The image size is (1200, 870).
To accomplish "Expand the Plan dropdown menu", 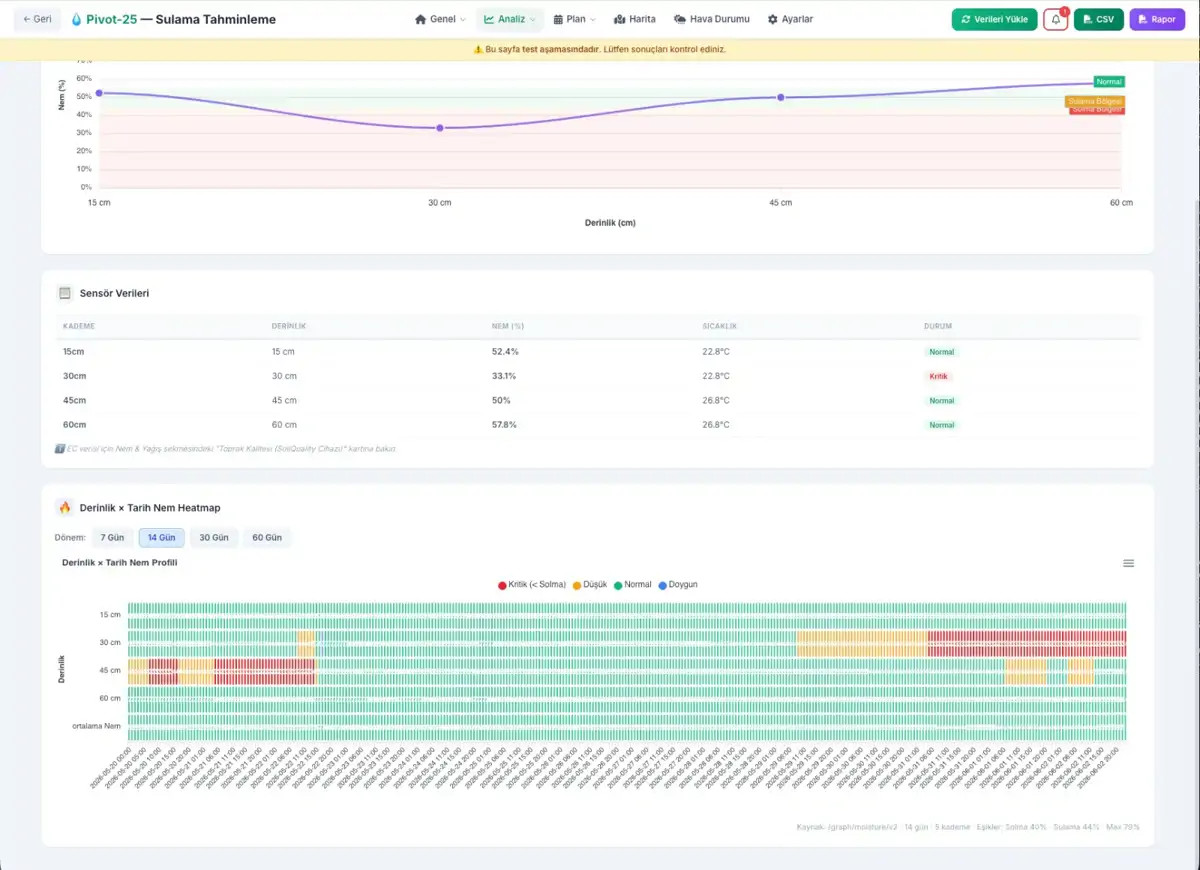I will 574,19.
